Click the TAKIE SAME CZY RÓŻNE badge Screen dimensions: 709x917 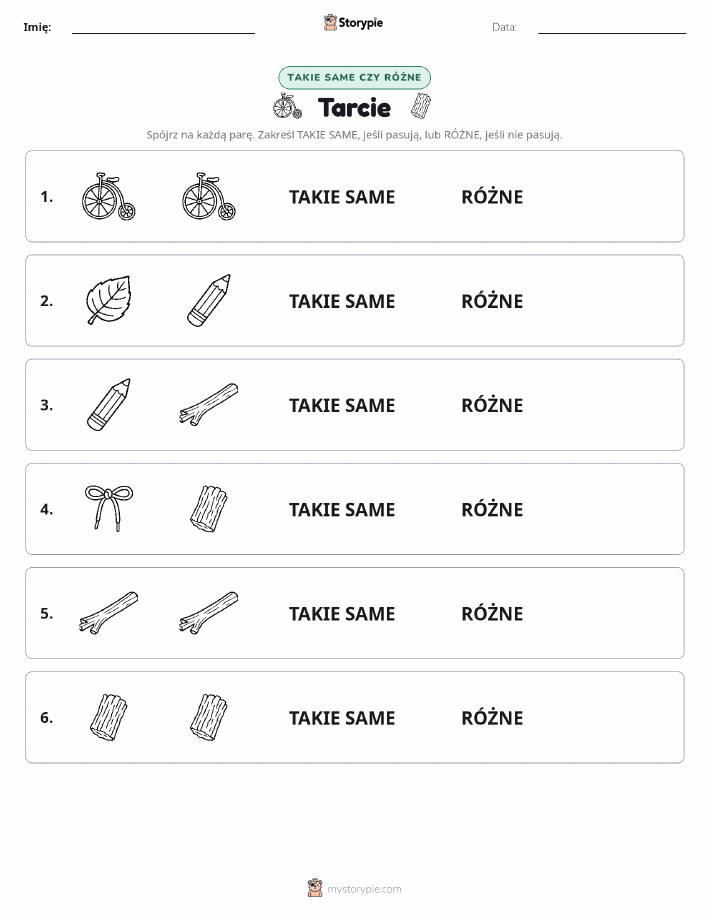pos(354,77)
